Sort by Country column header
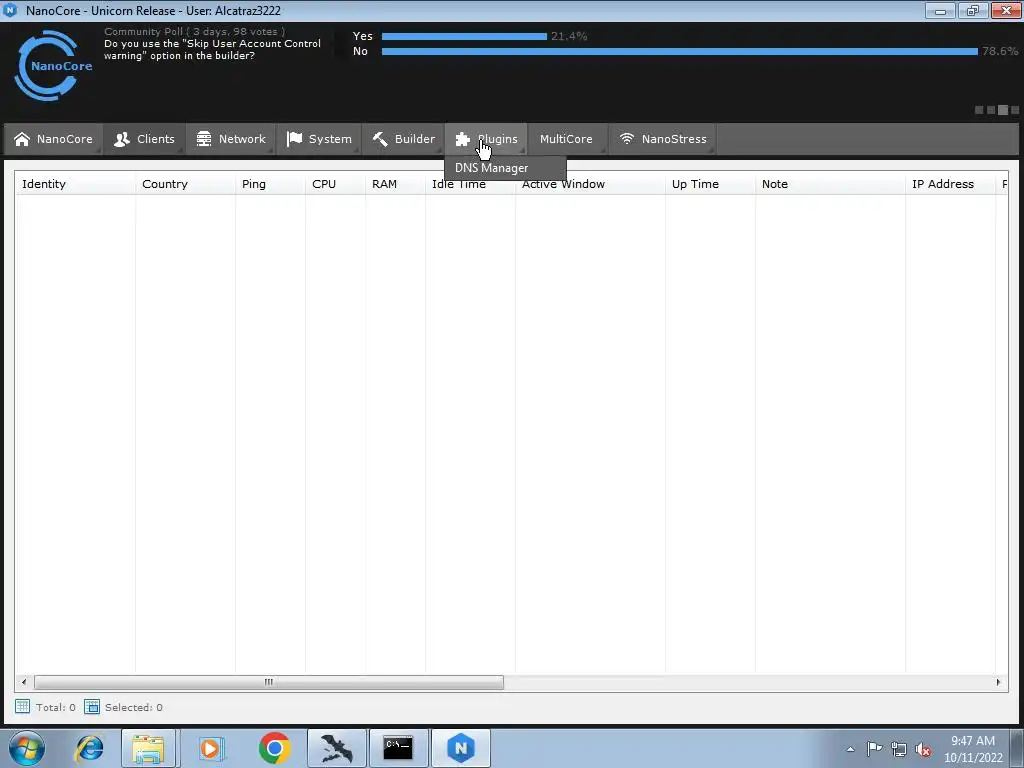Image resolution: width=1024 pixels, height=768 pixels. [x=185, y=184]
